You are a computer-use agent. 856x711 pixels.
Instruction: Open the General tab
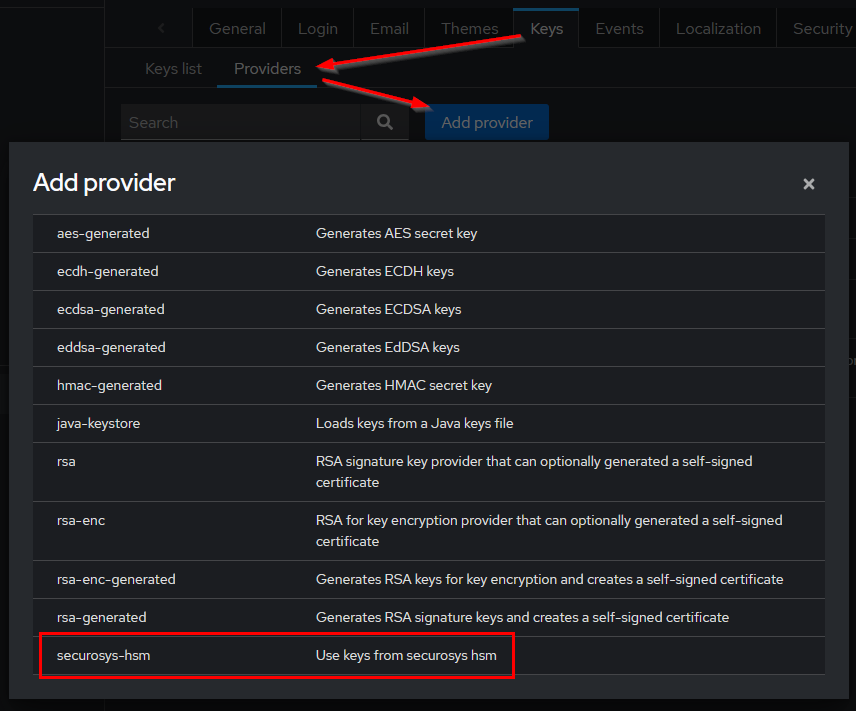click(236, 28)
